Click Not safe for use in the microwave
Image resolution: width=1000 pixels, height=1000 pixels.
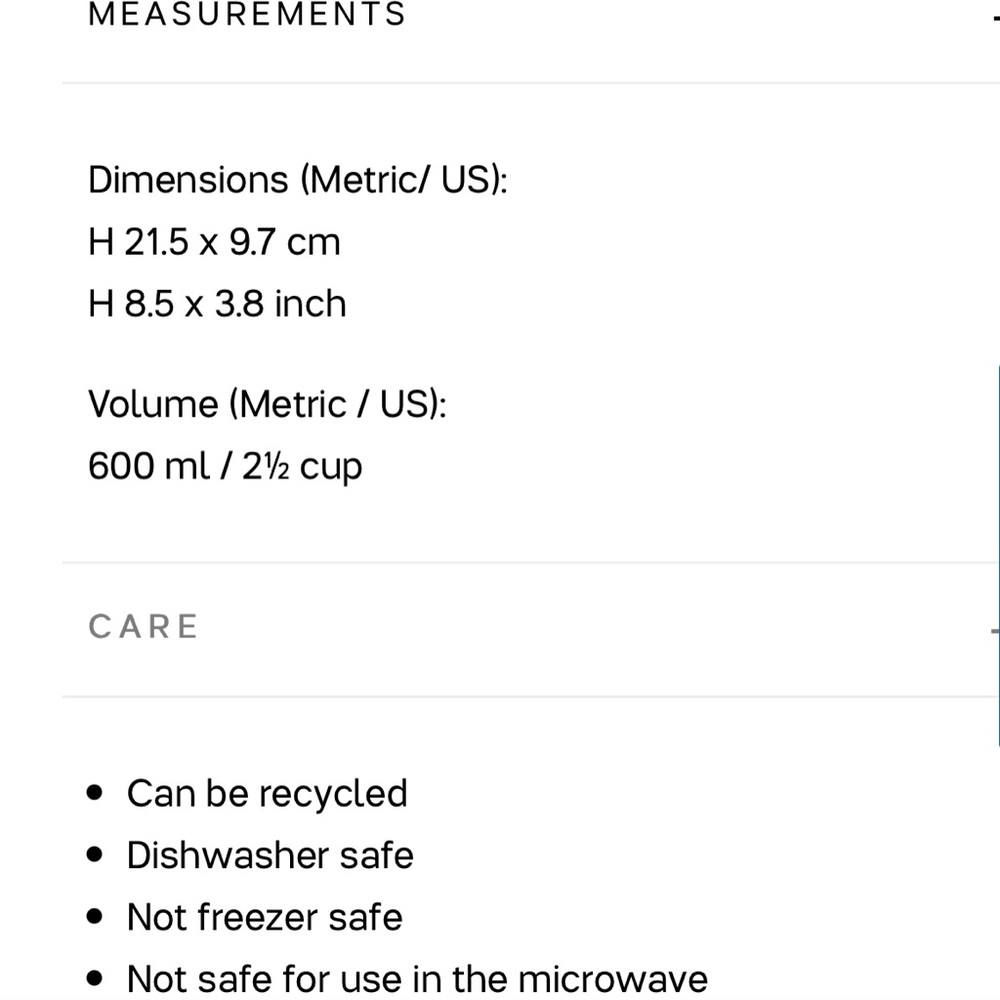[417, 979]
